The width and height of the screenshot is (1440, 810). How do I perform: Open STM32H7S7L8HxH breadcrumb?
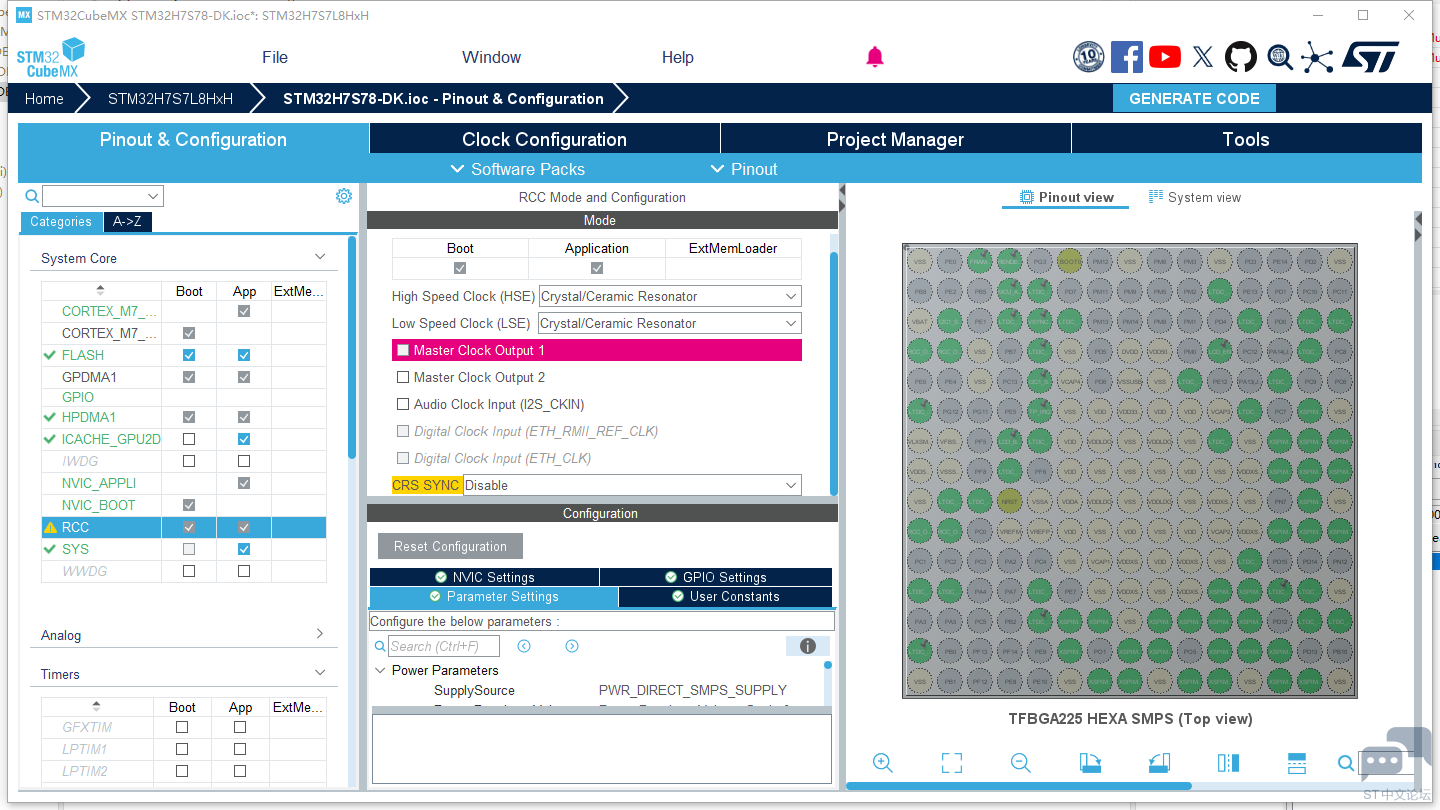[x=170, y=99]
